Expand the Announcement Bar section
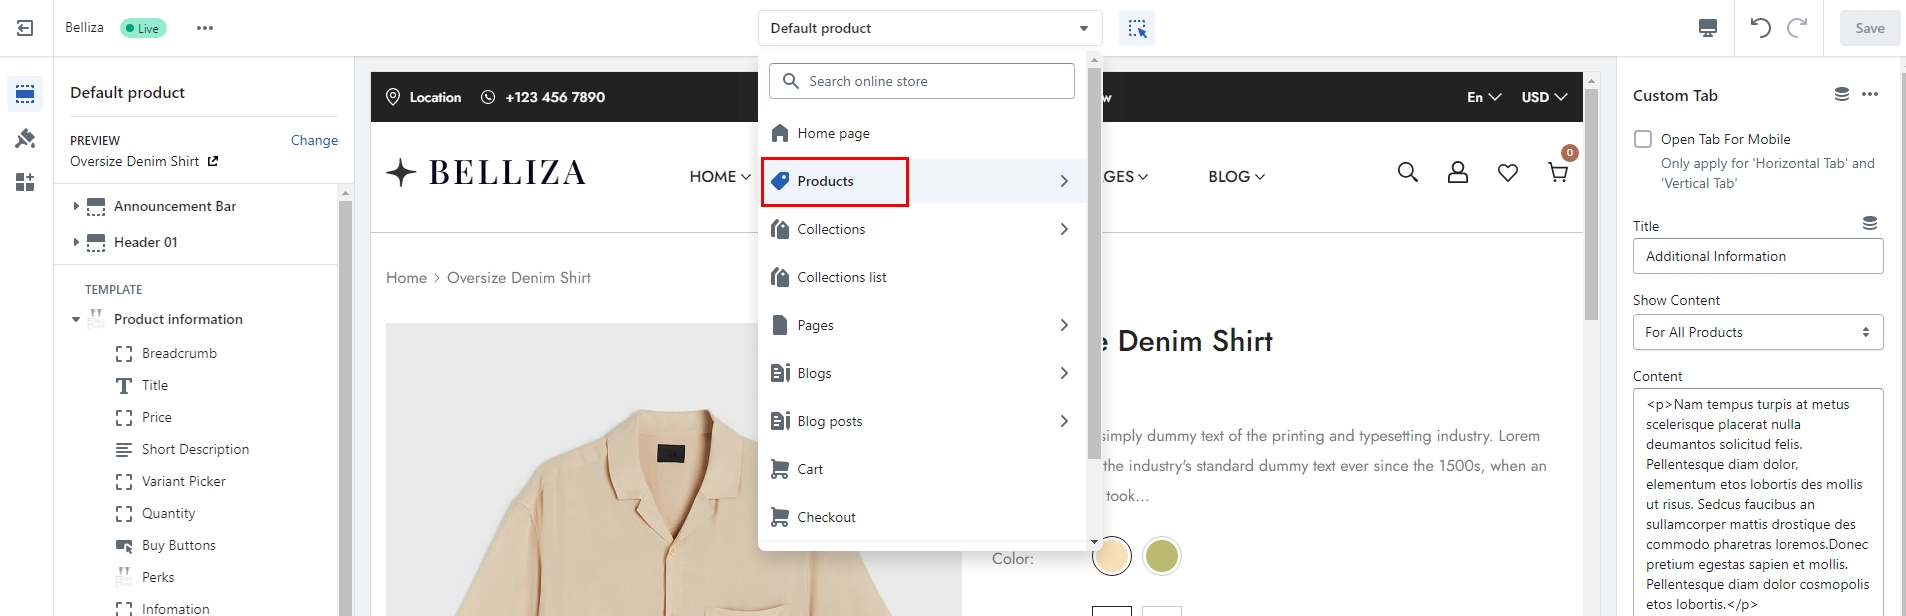The image size is (1906, 616). click(x=76, y=206)
